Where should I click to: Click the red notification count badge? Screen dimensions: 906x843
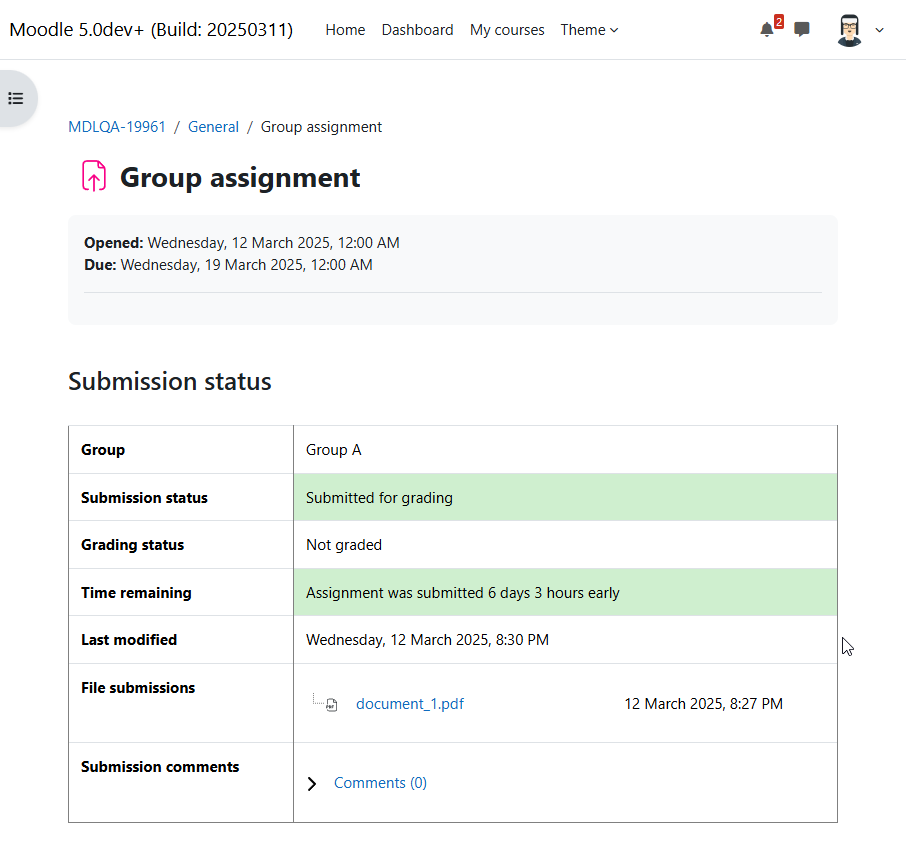pos(778,21)
